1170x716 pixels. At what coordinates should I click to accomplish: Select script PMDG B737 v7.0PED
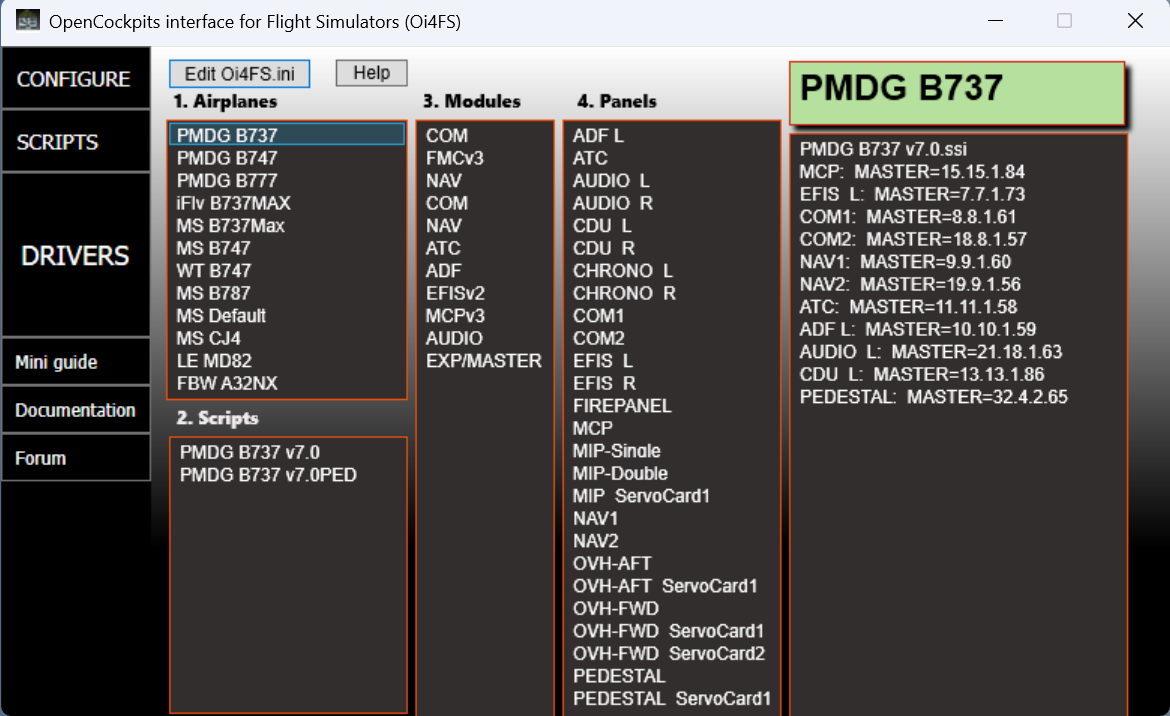[x=268, y=474]
